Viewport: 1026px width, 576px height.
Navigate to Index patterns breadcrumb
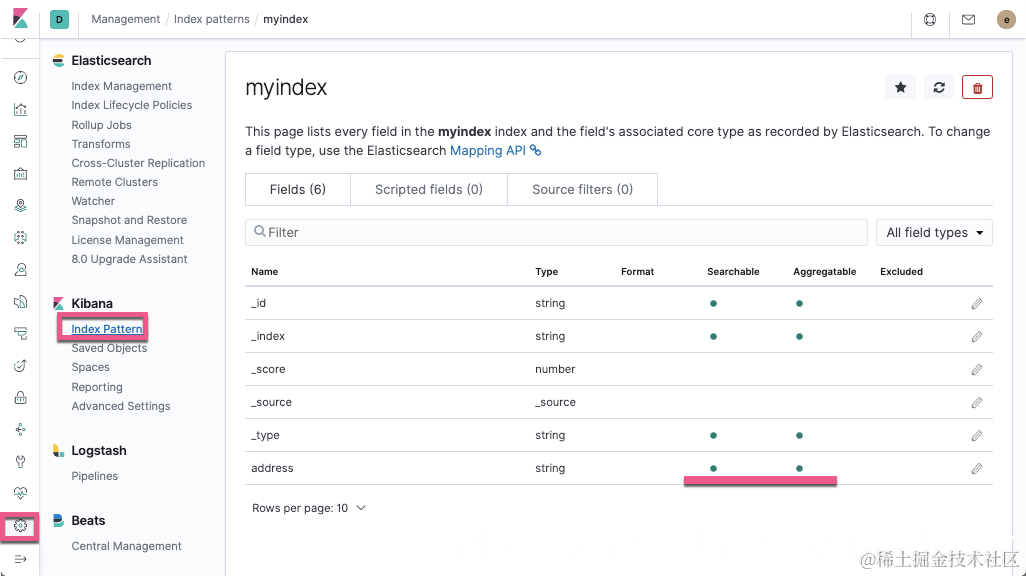coord(211,19)
